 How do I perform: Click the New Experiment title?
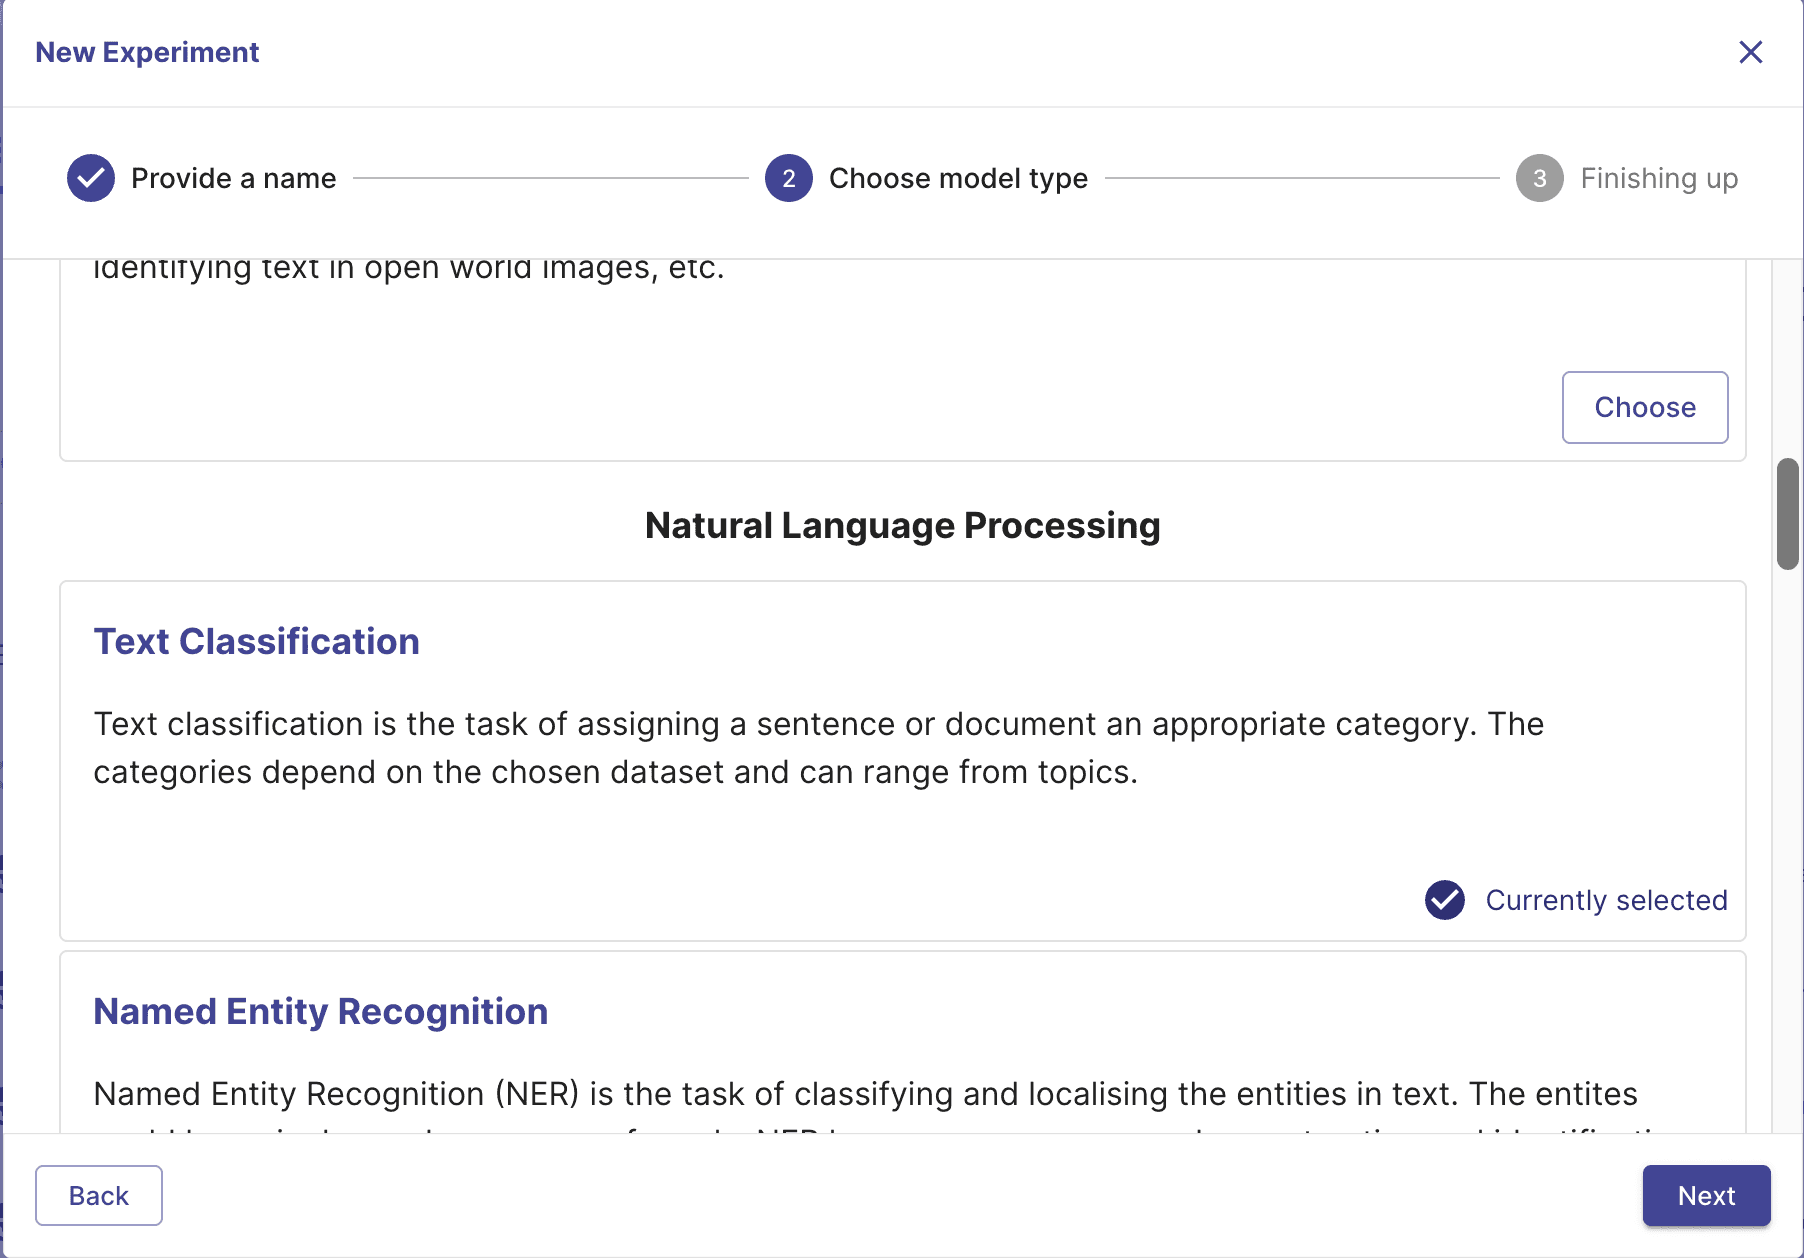coord(147,52)
